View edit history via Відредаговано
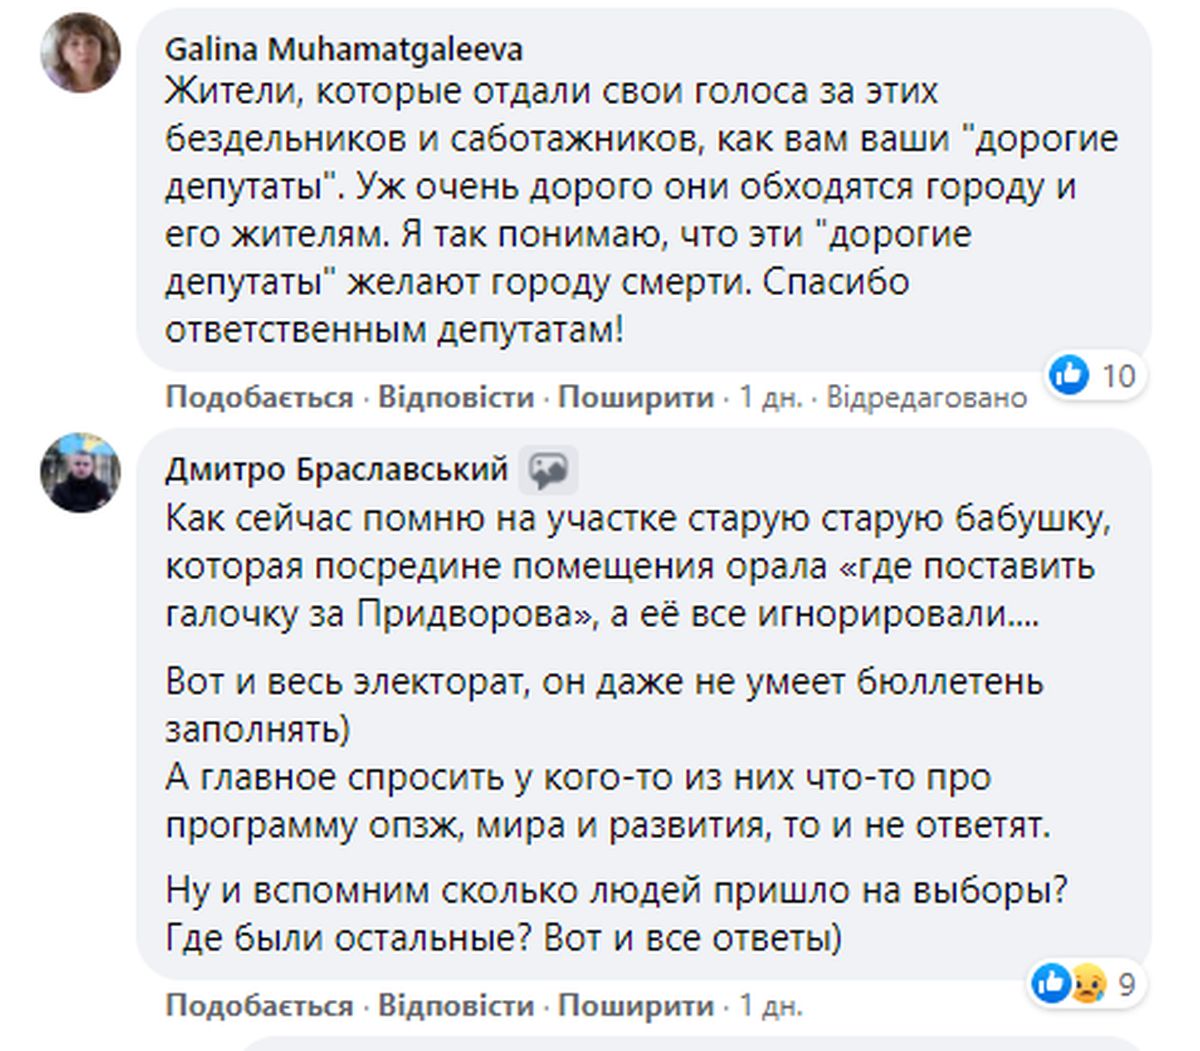This screenshot has width=1200, height=1051. click(x=927, y=398)
